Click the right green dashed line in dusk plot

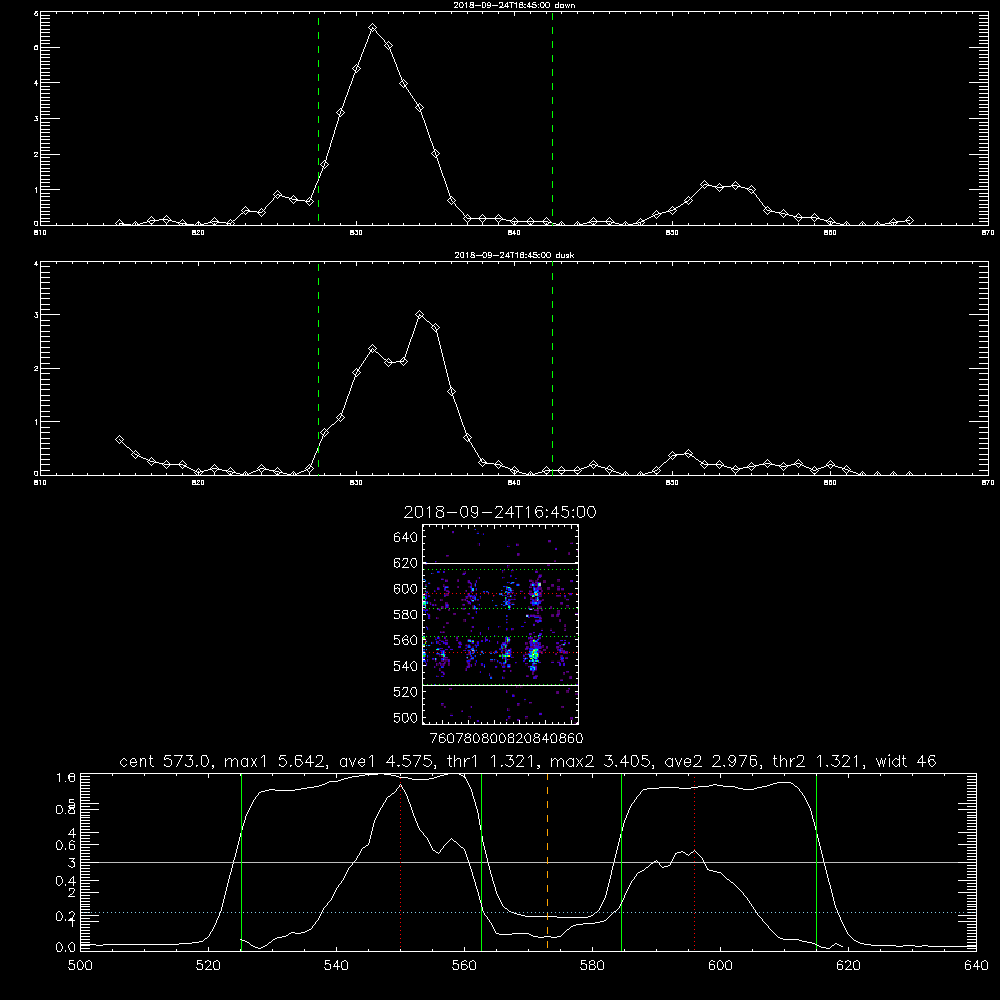click(552, 368)
